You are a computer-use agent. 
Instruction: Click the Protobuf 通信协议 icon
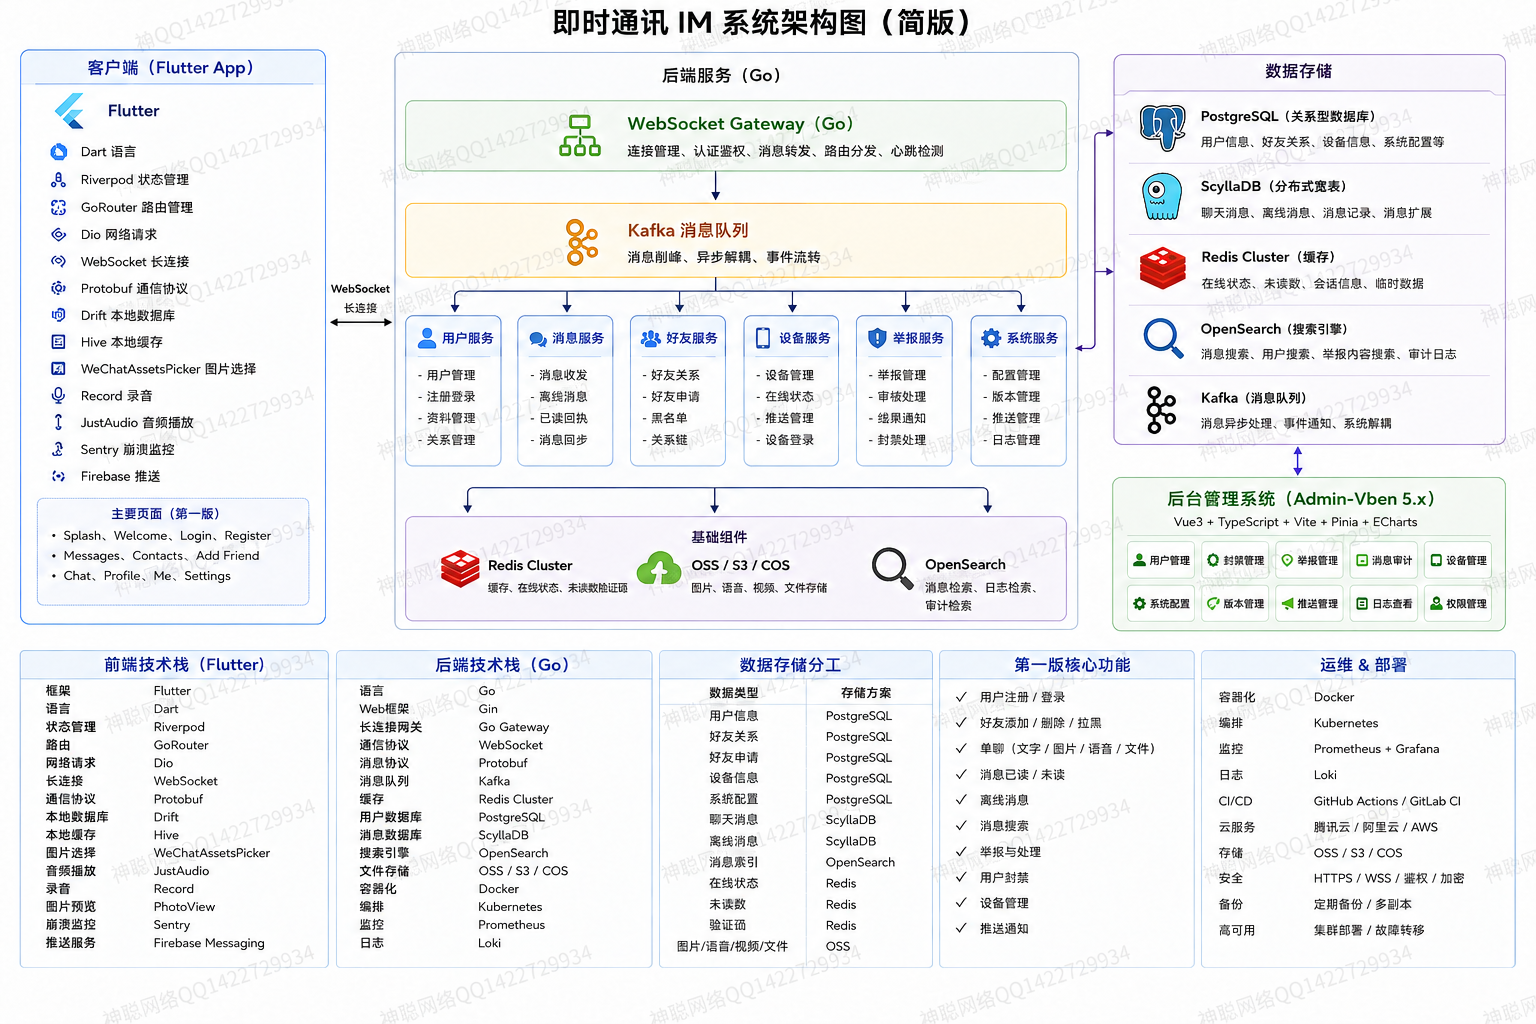click(58, 288)
